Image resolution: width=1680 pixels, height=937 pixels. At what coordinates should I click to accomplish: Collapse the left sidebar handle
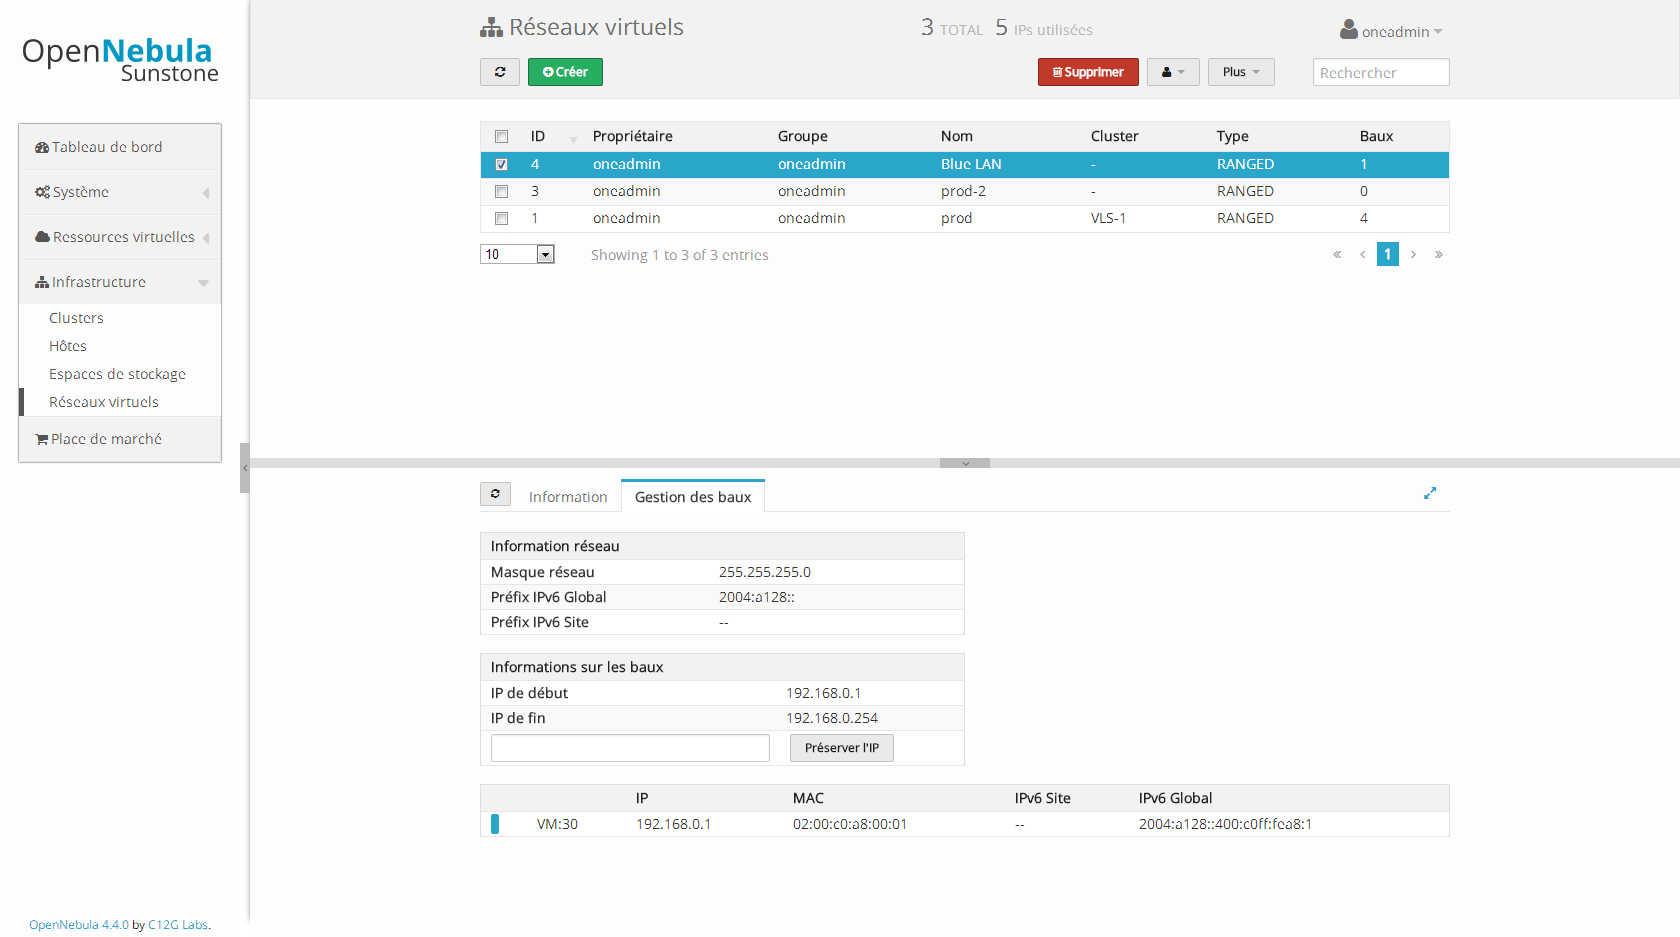(x=244, y=468)
